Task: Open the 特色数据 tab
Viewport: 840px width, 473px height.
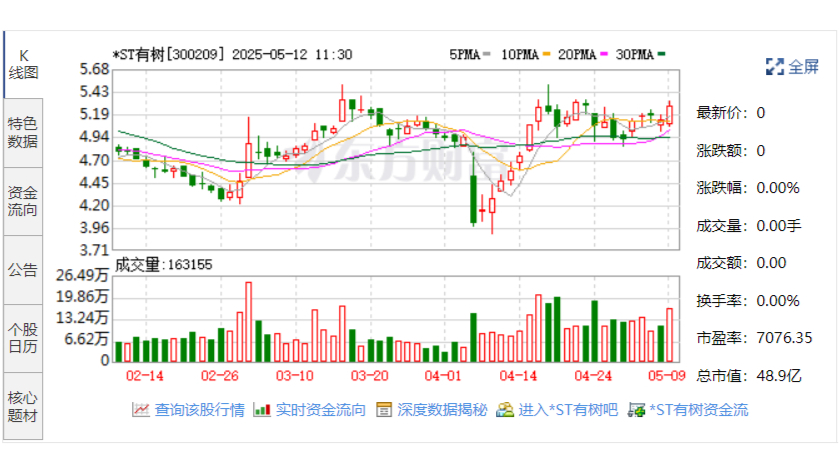Action: point(23,132)
